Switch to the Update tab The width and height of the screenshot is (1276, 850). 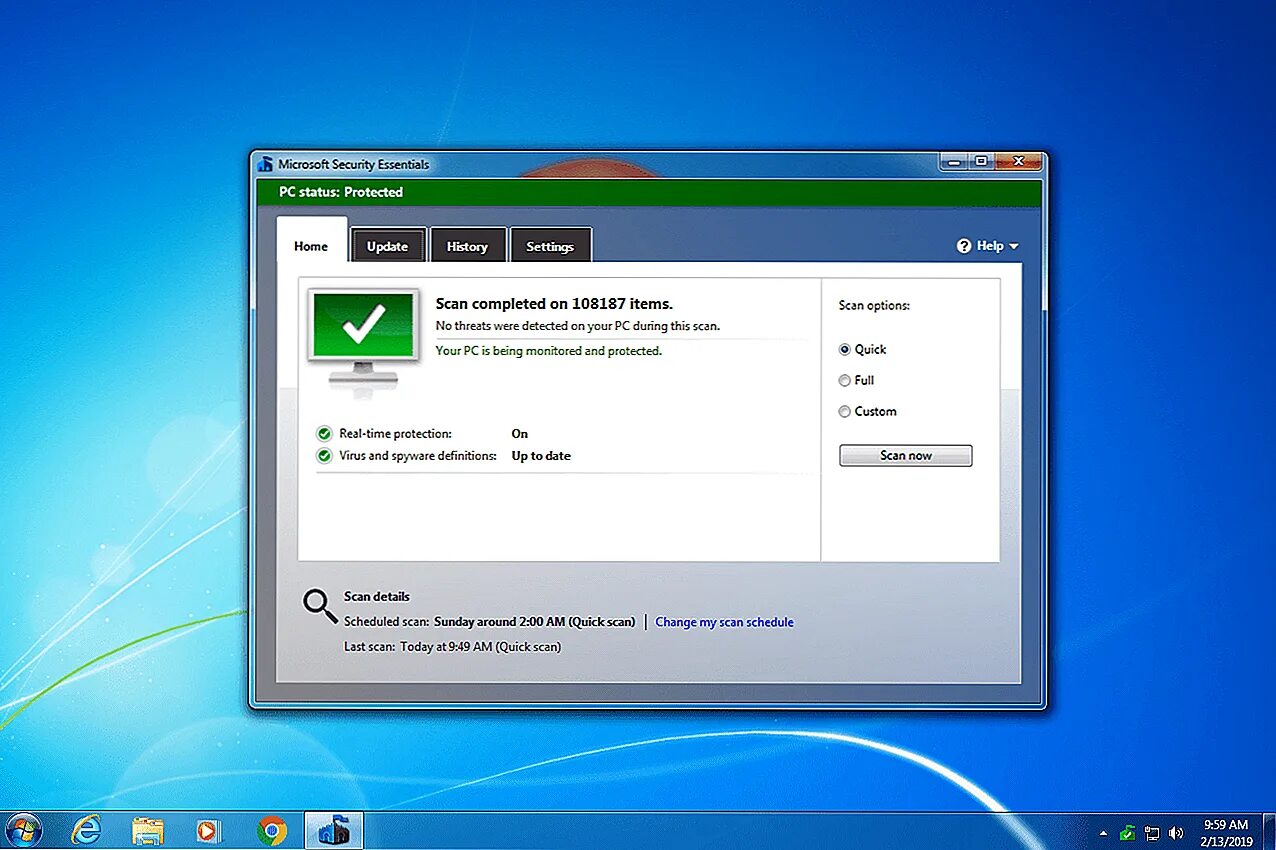[388, 246]
